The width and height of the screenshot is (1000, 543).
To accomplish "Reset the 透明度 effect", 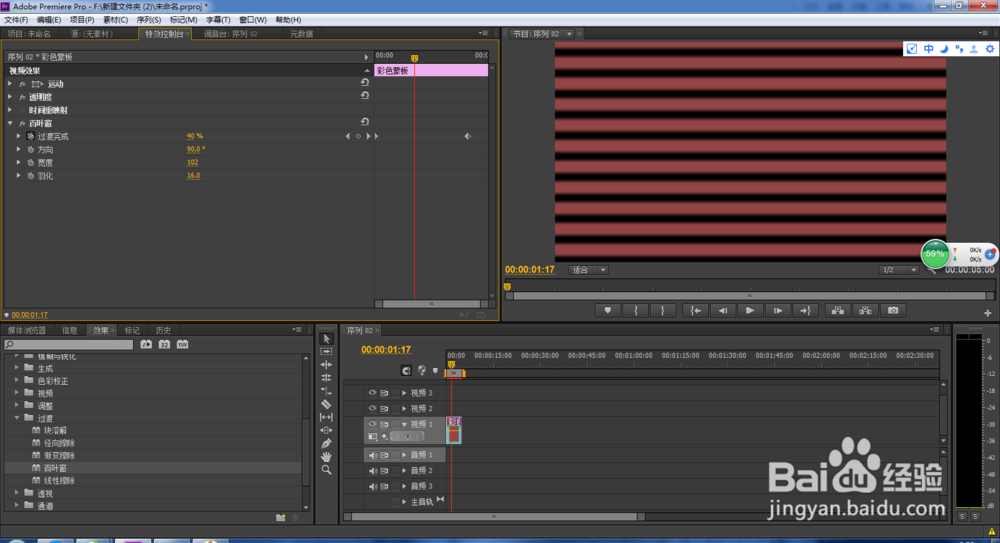I will [365, 96].
